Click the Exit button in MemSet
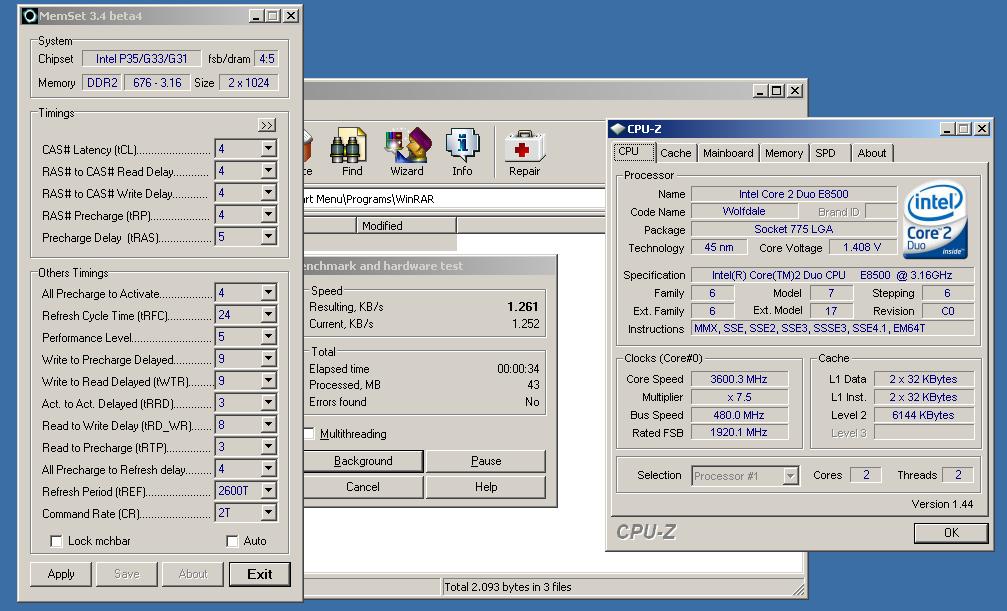 (x=259, y=574)
